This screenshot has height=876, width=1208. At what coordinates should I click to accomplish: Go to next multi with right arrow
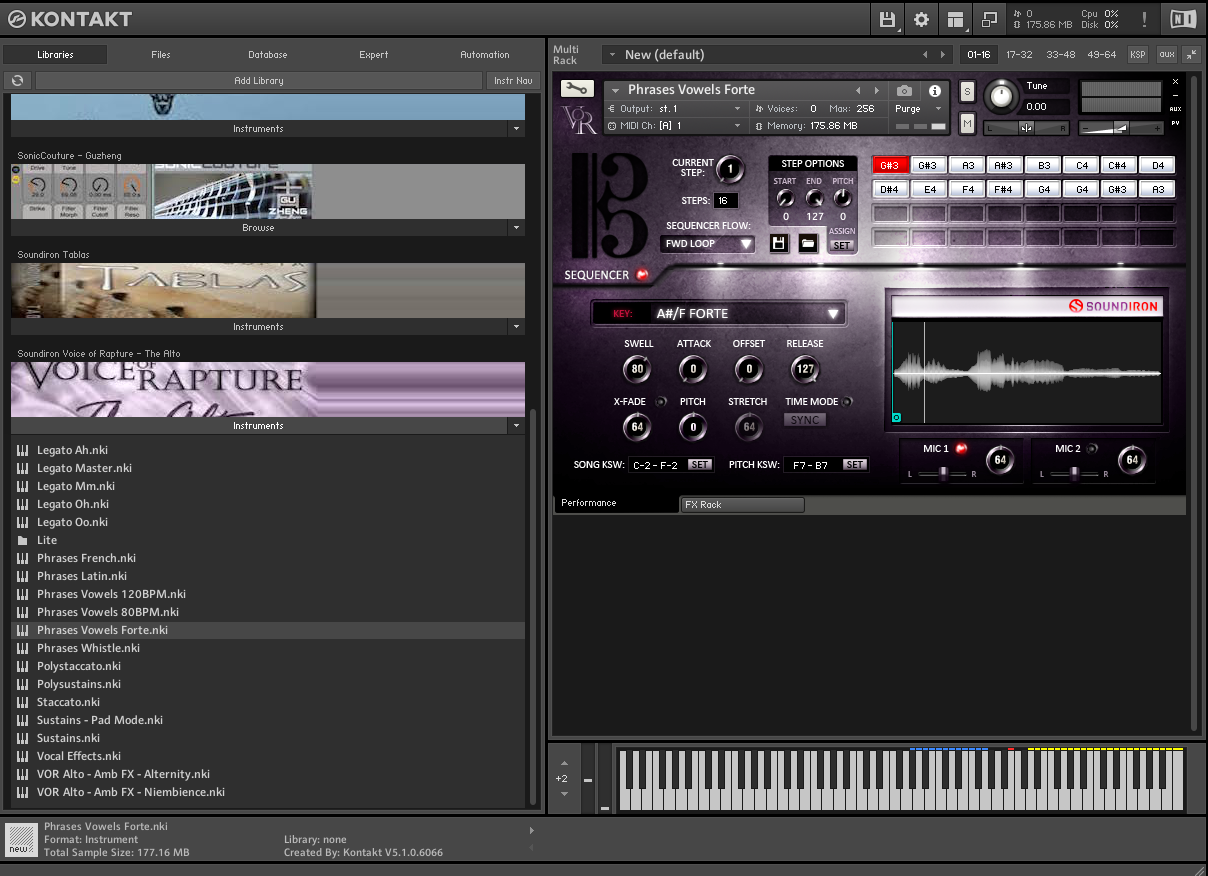(943, 54)
